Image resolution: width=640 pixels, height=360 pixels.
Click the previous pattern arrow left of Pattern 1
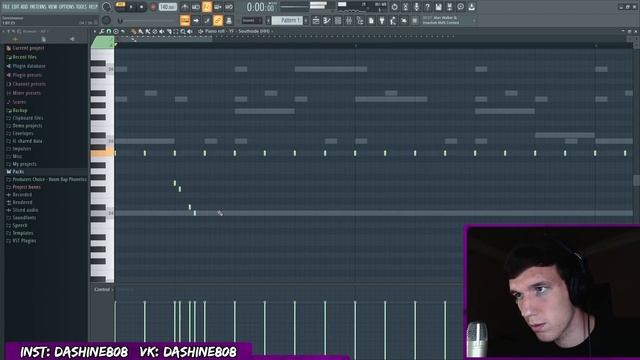[x=268, y=20]
